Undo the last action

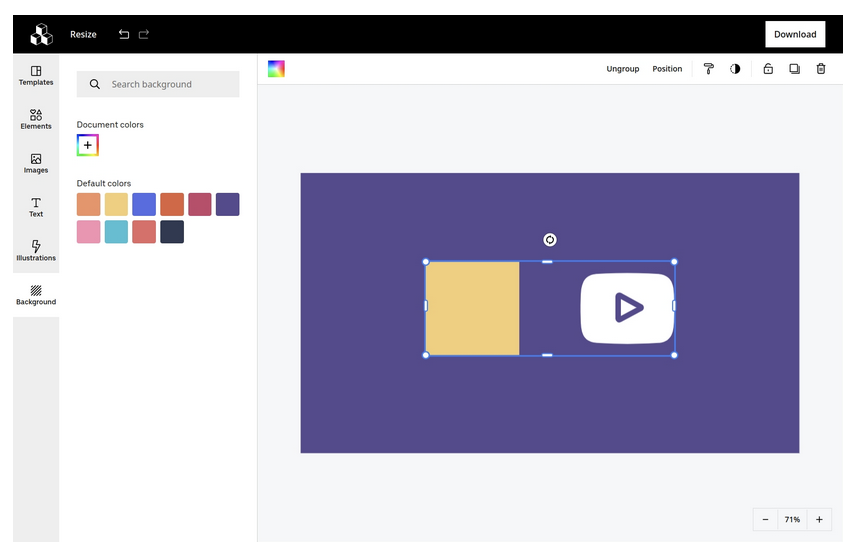pos(124,34)
